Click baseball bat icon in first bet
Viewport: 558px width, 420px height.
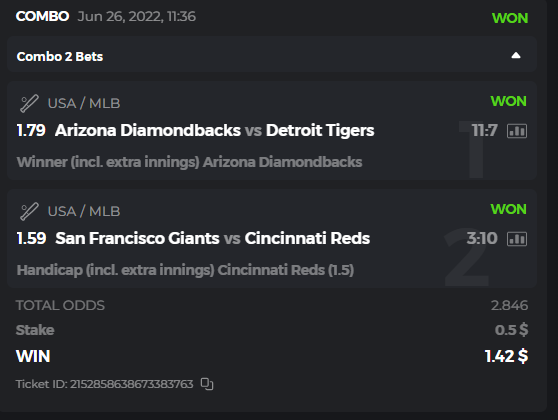(29, 104)
